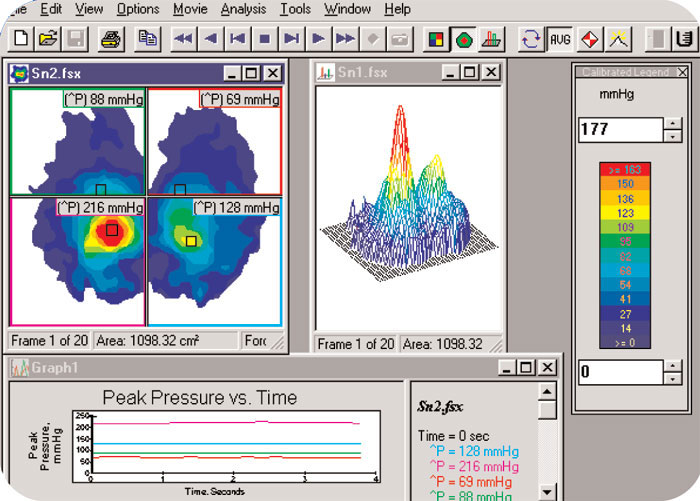The height and width of the screenshot is (501, 700).
Task: Increase the upper legend value 177
Action: 674,124
